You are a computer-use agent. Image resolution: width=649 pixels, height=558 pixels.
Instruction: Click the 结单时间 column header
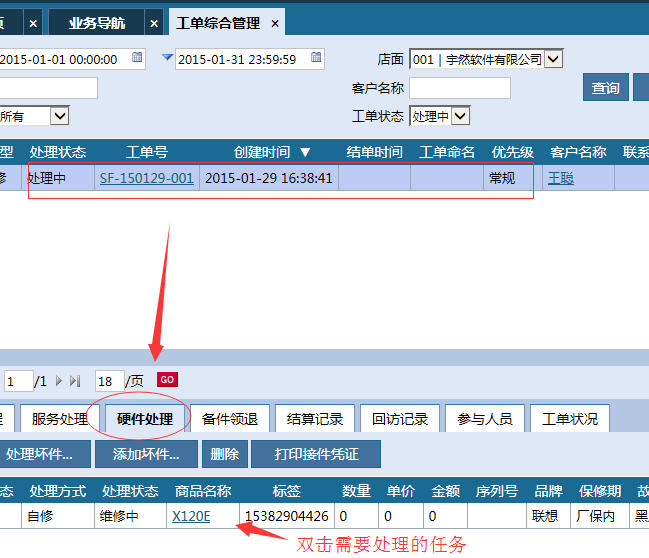(375, 152)
